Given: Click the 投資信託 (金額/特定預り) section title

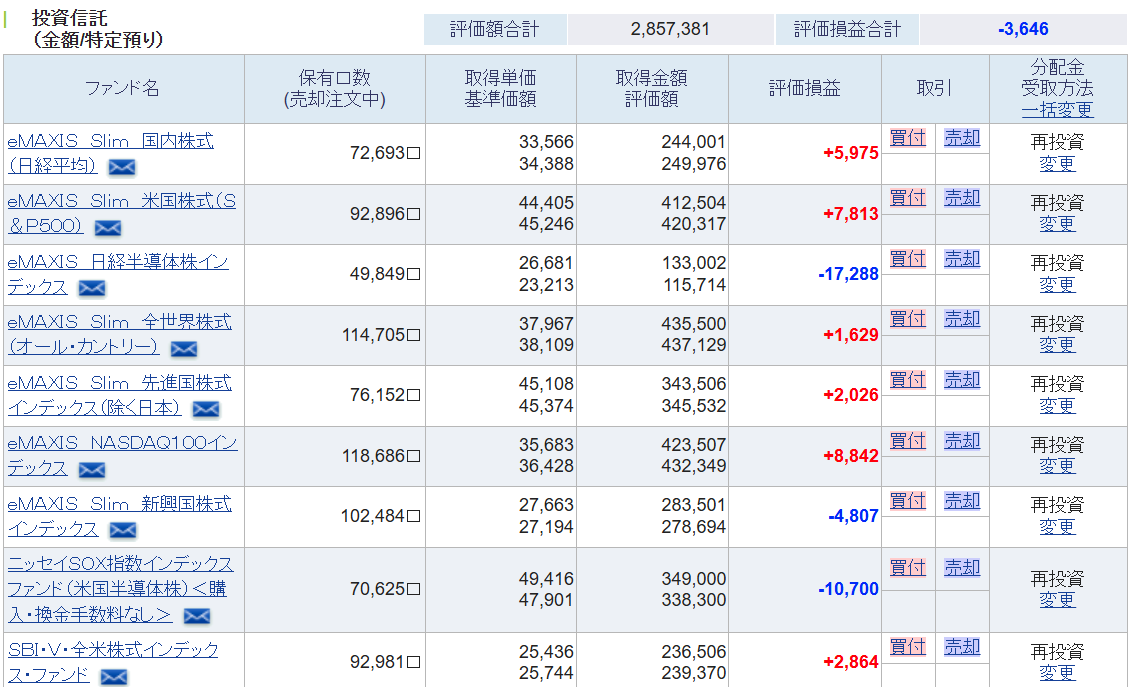Looking at the screenshot, I should 98,28.
